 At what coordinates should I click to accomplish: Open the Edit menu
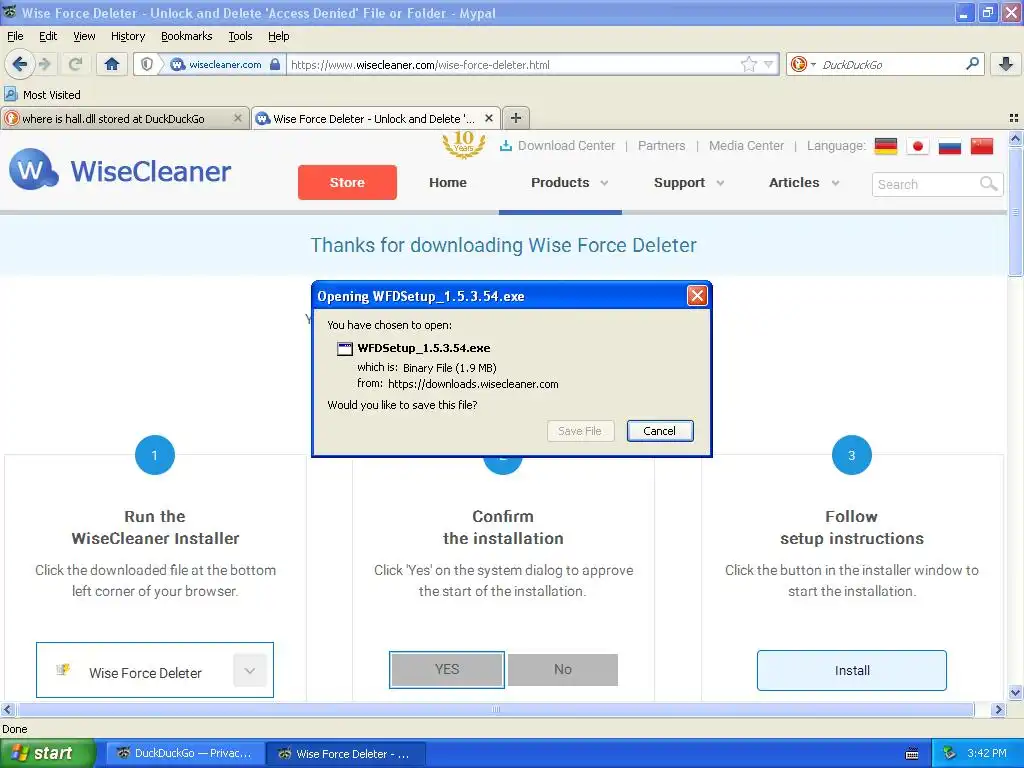click(x=48, y=36)
